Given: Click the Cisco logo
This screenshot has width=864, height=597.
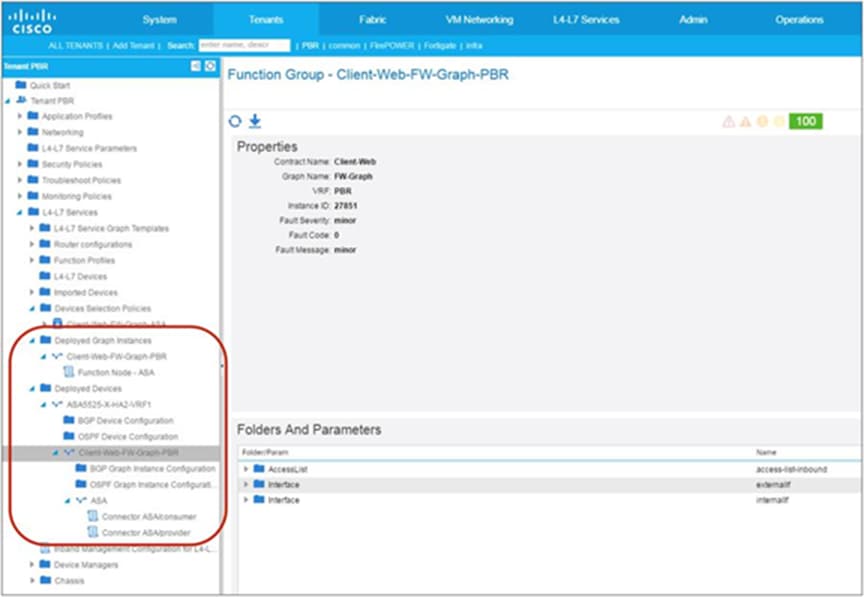Looking at the screenshot, I should click(x=32, y=21).
